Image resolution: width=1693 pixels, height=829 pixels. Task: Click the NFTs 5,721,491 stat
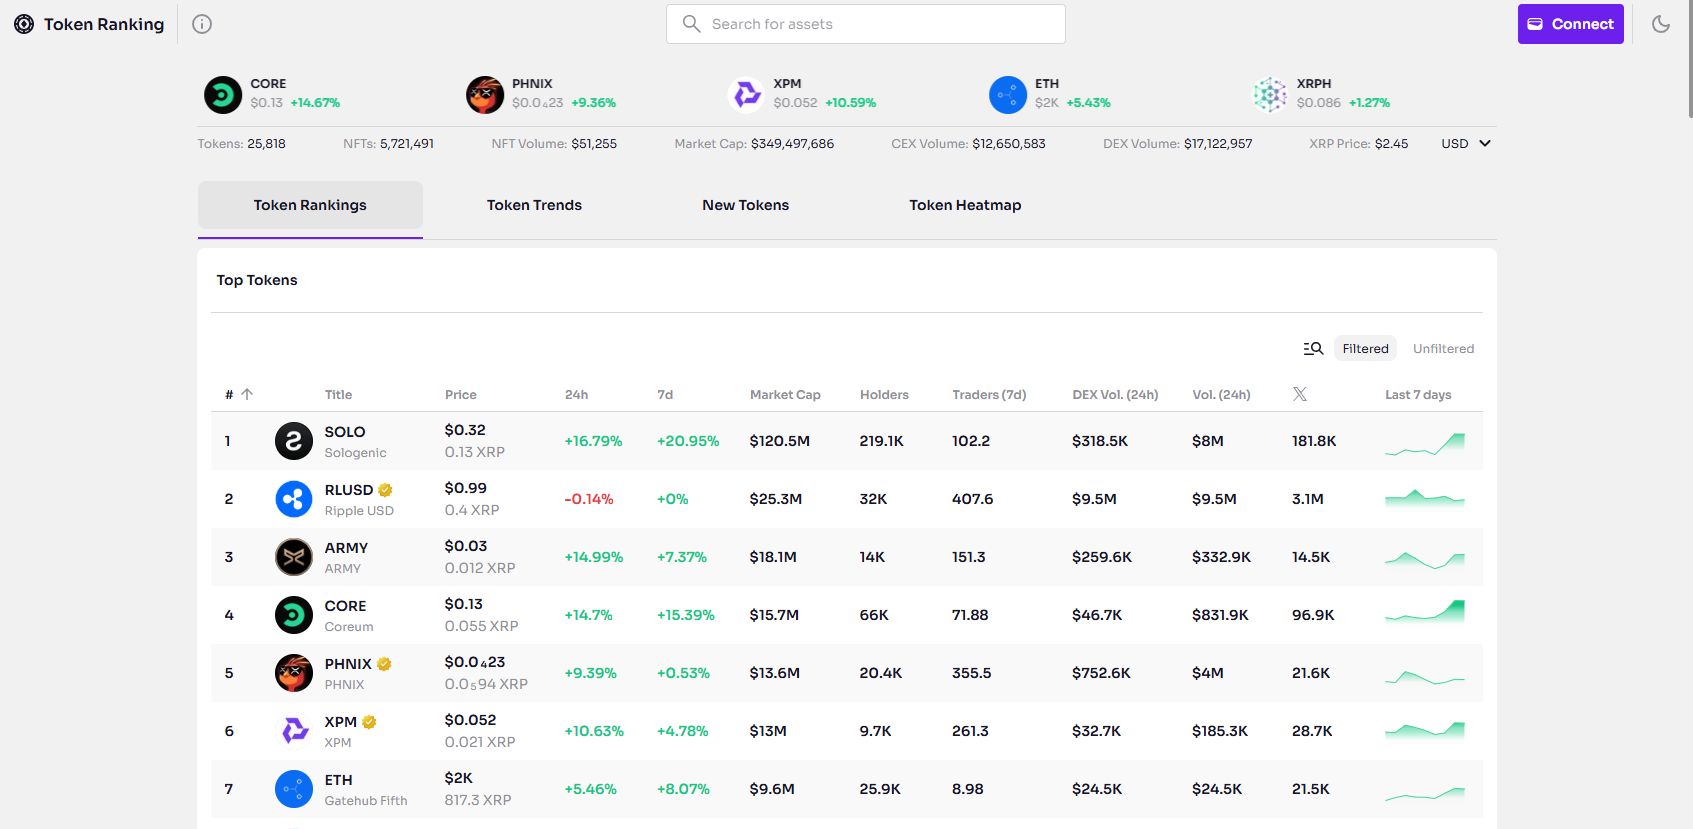point(388,144)
